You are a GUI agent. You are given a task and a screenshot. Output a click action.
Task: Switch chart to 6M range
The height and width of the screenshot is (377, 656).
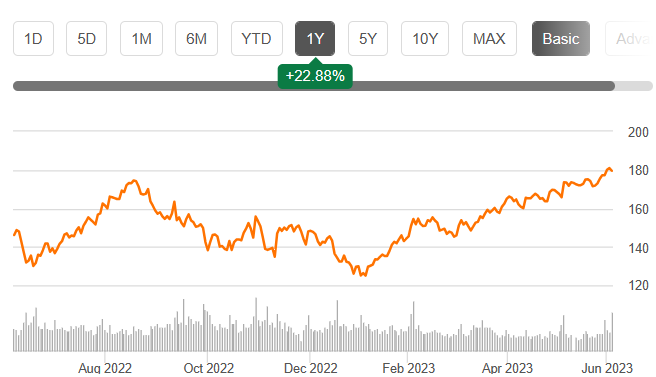(x=196, y=38)
